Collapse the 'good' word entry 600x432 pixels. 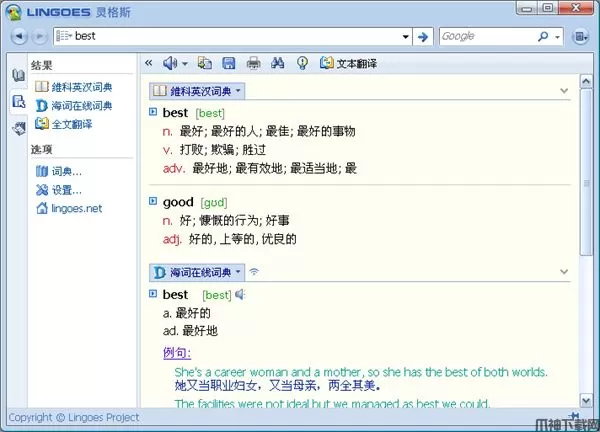[x=153, y=202]
